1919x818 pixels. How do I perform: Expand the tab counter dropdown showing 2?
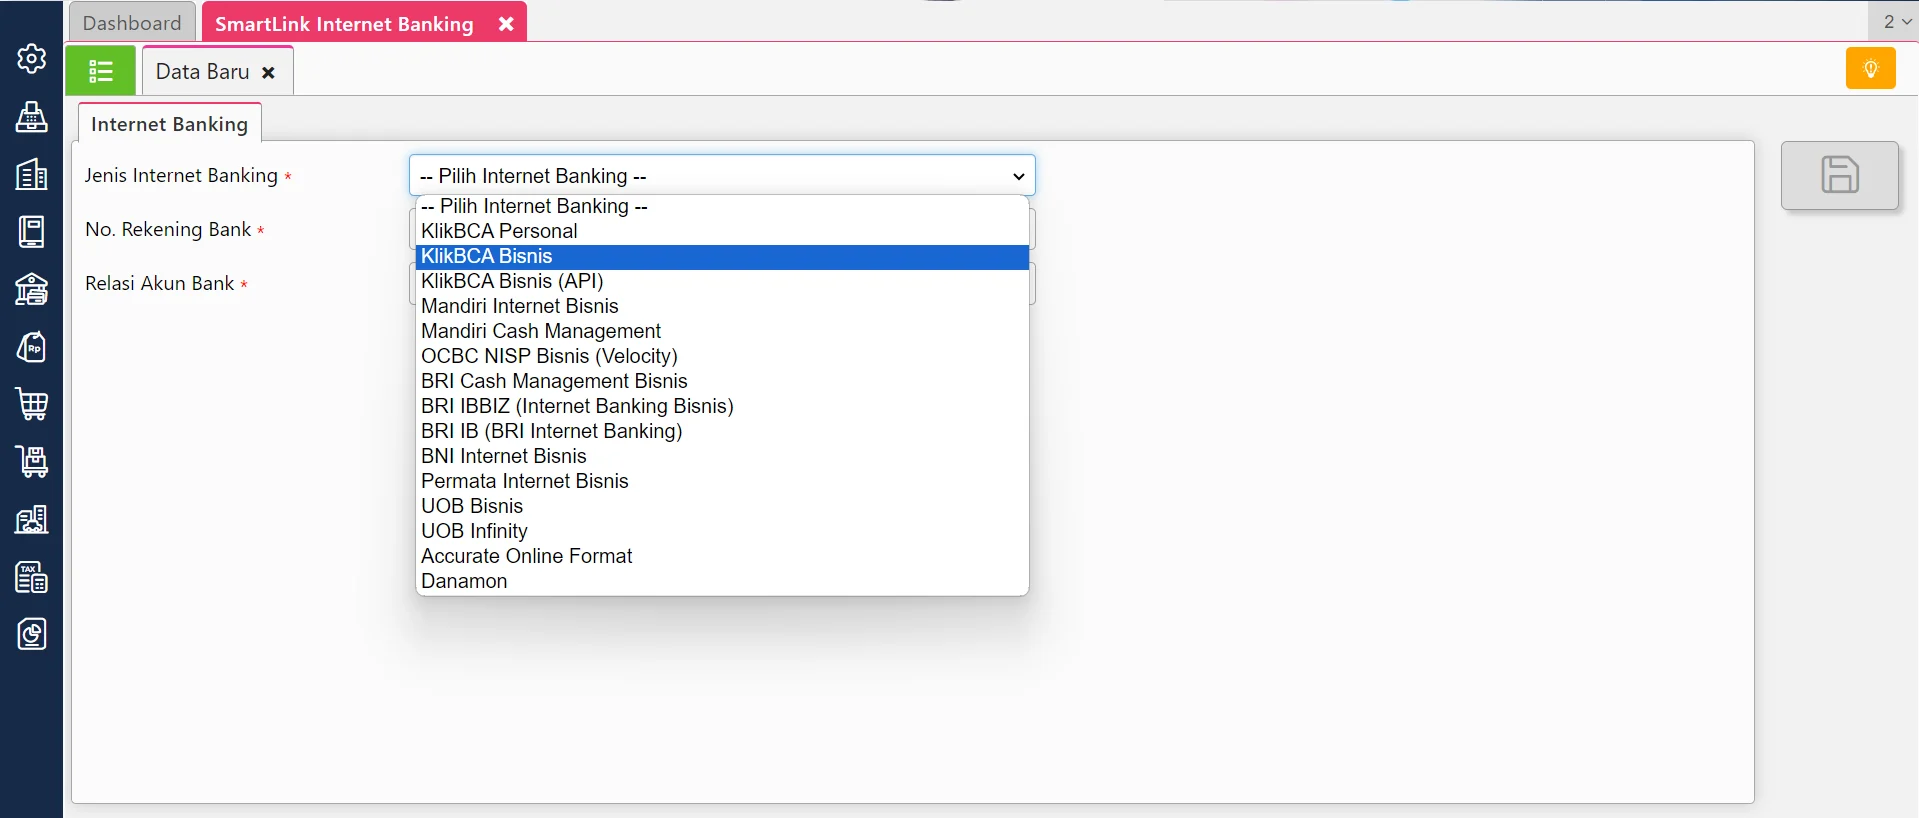point(1896,21)
